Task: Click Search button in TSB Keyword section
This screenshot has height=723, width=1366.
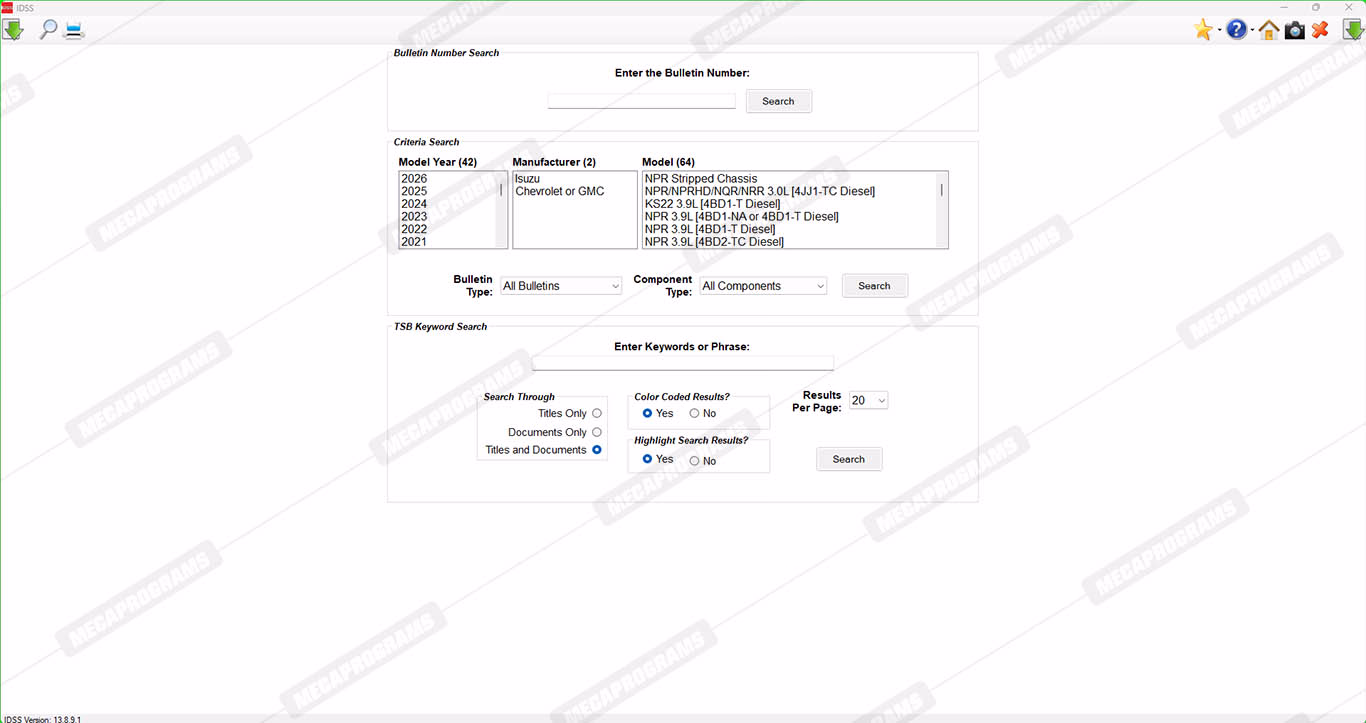Action: point(848,459)
